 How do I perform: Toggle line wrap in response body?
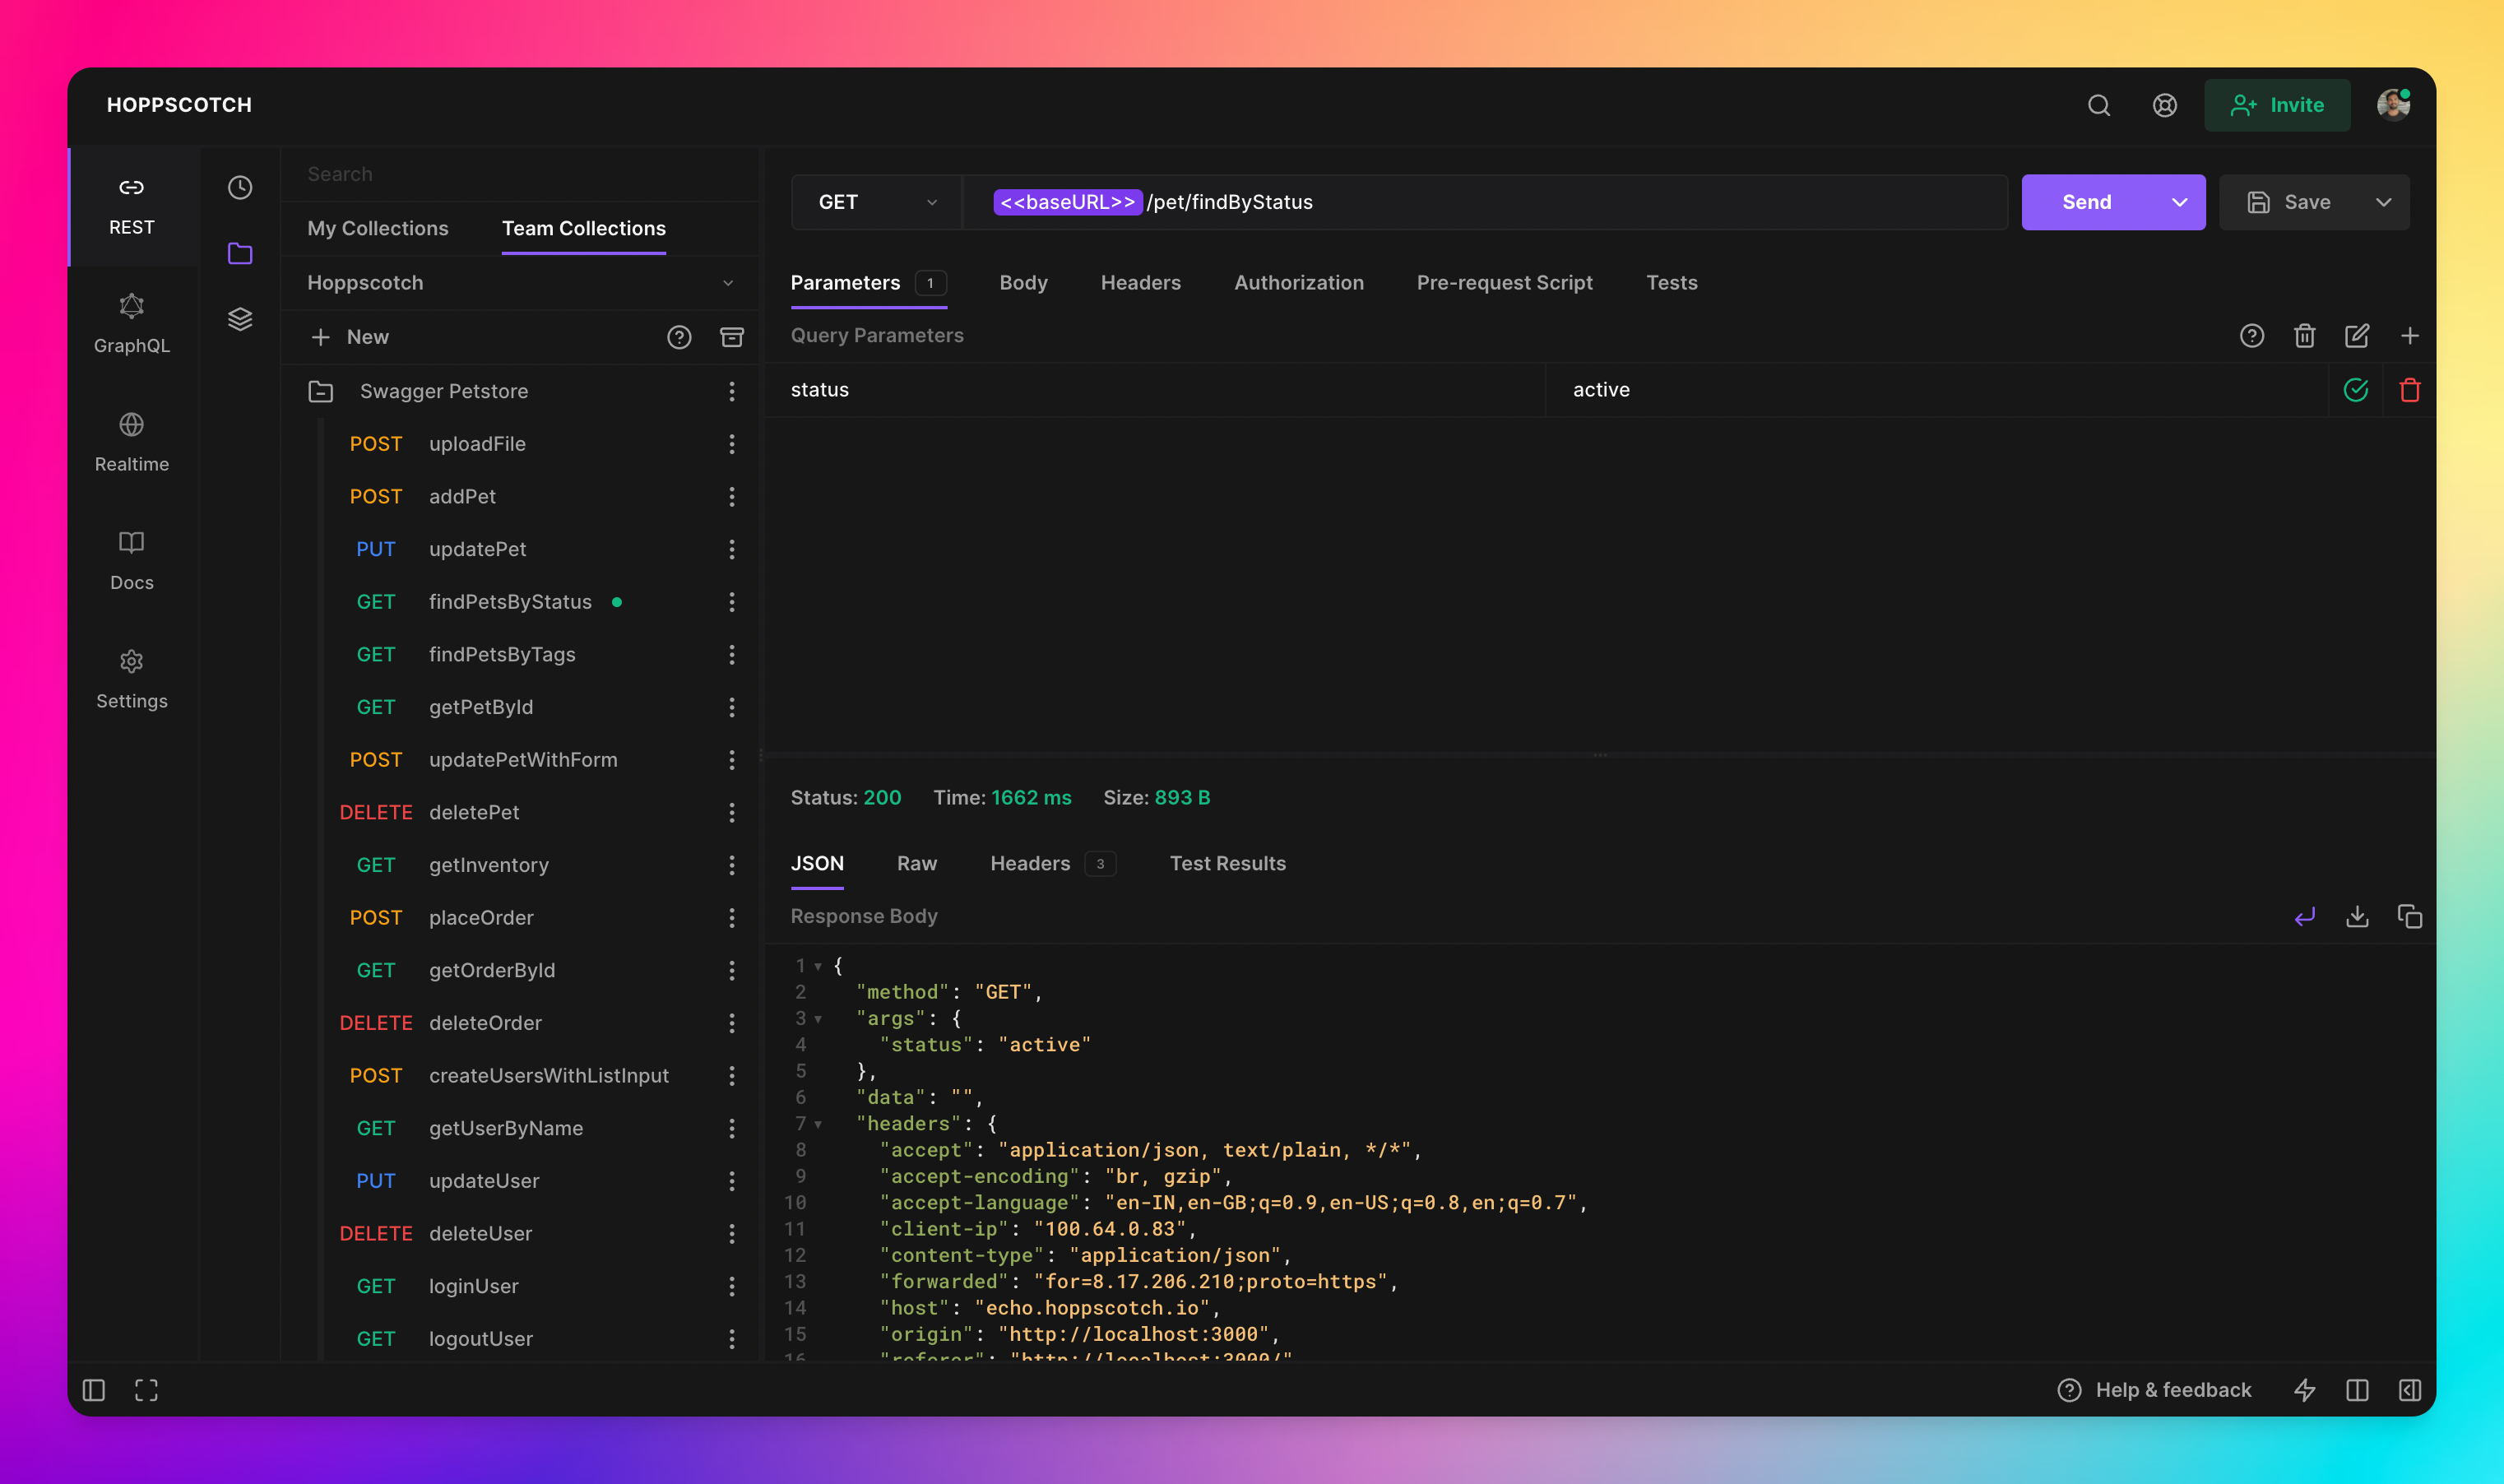point(2304,916)
